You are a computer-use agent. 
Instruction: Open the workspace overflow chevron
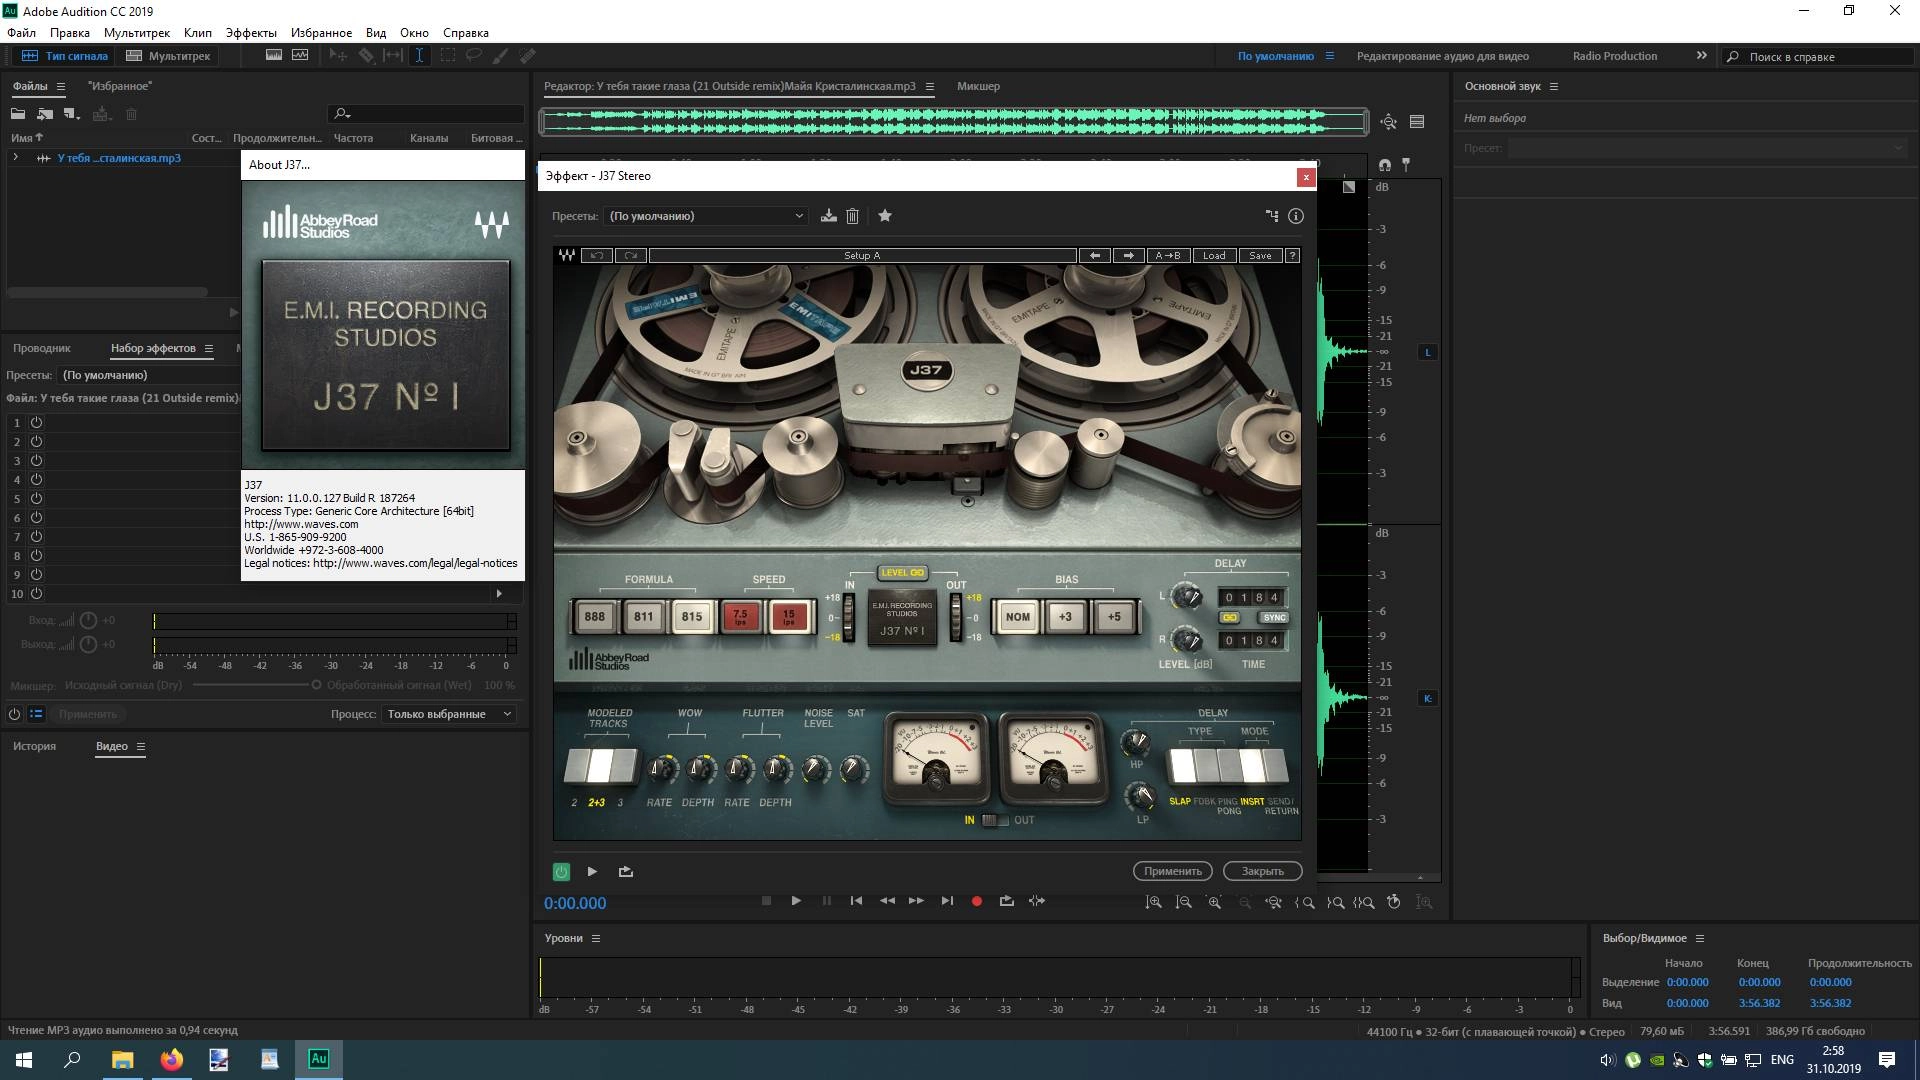(x=1702, y=56)
